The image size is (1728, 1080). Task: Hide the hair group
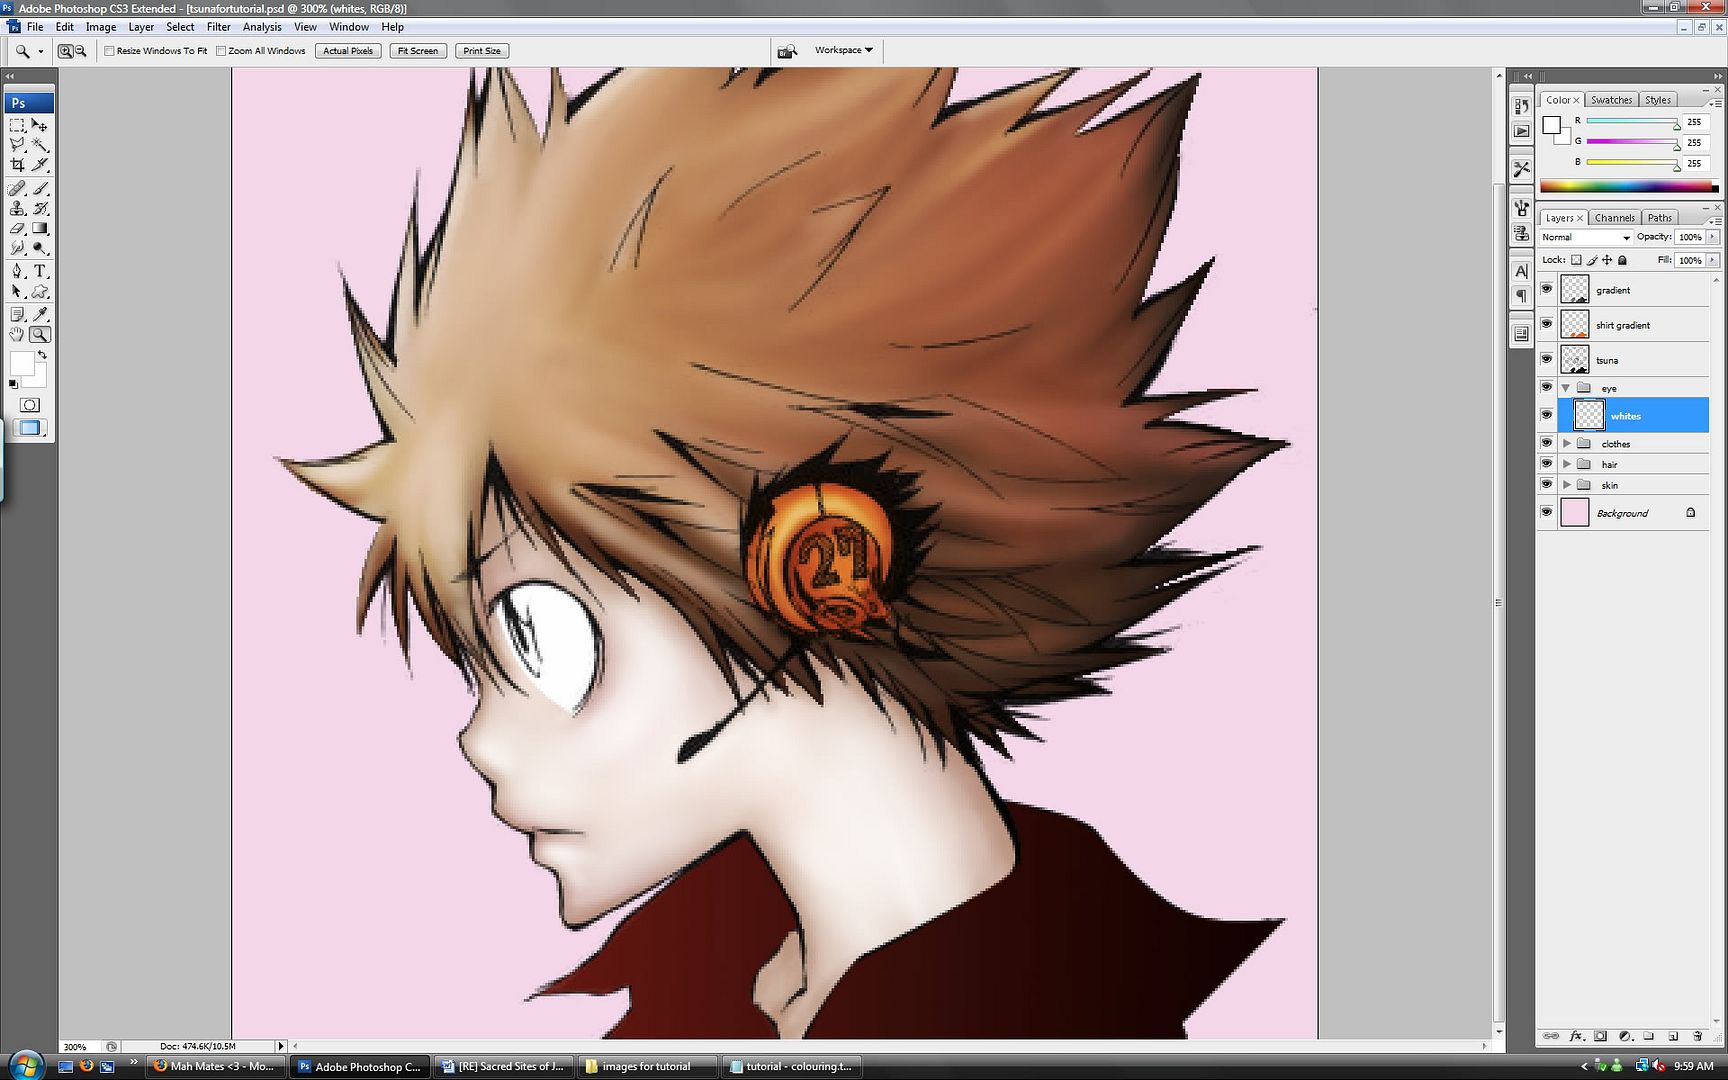pos(1547,464)
